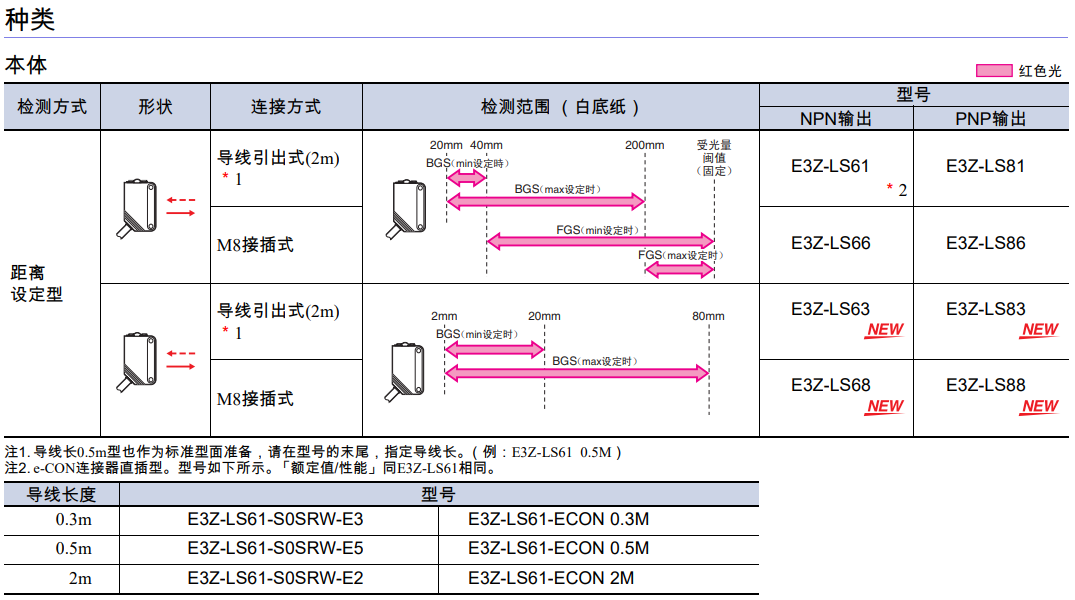This screenshot has width=1075, height=600.
Task: Select model number E3Z-LS61
Action: tap(830, 166)
